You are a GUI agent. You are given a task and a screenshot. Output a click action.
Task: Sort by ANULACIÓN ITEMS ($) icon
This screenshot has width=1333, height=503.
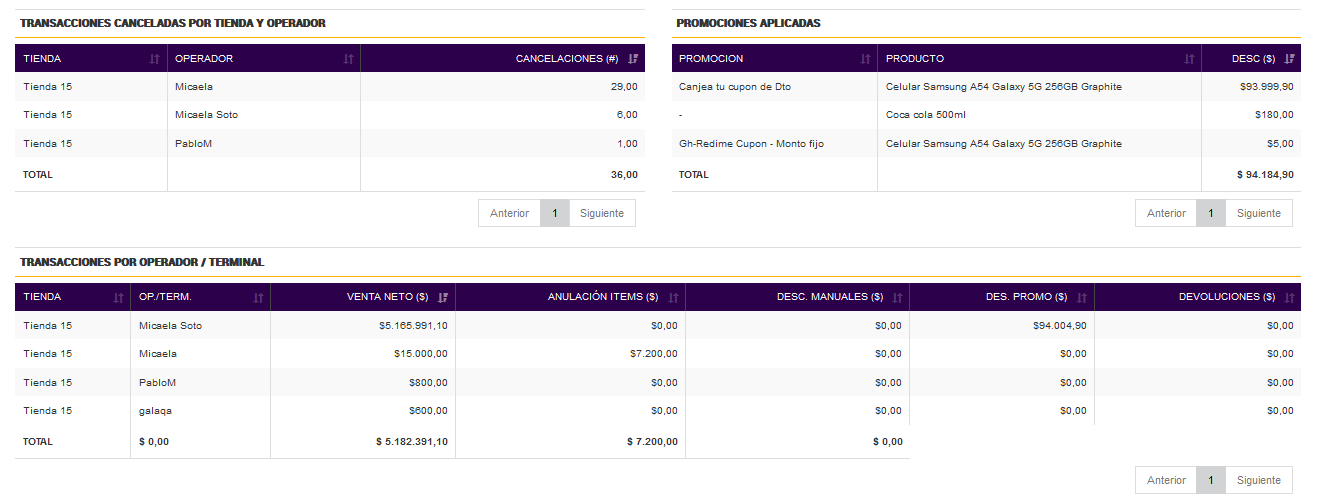point(673,297)
